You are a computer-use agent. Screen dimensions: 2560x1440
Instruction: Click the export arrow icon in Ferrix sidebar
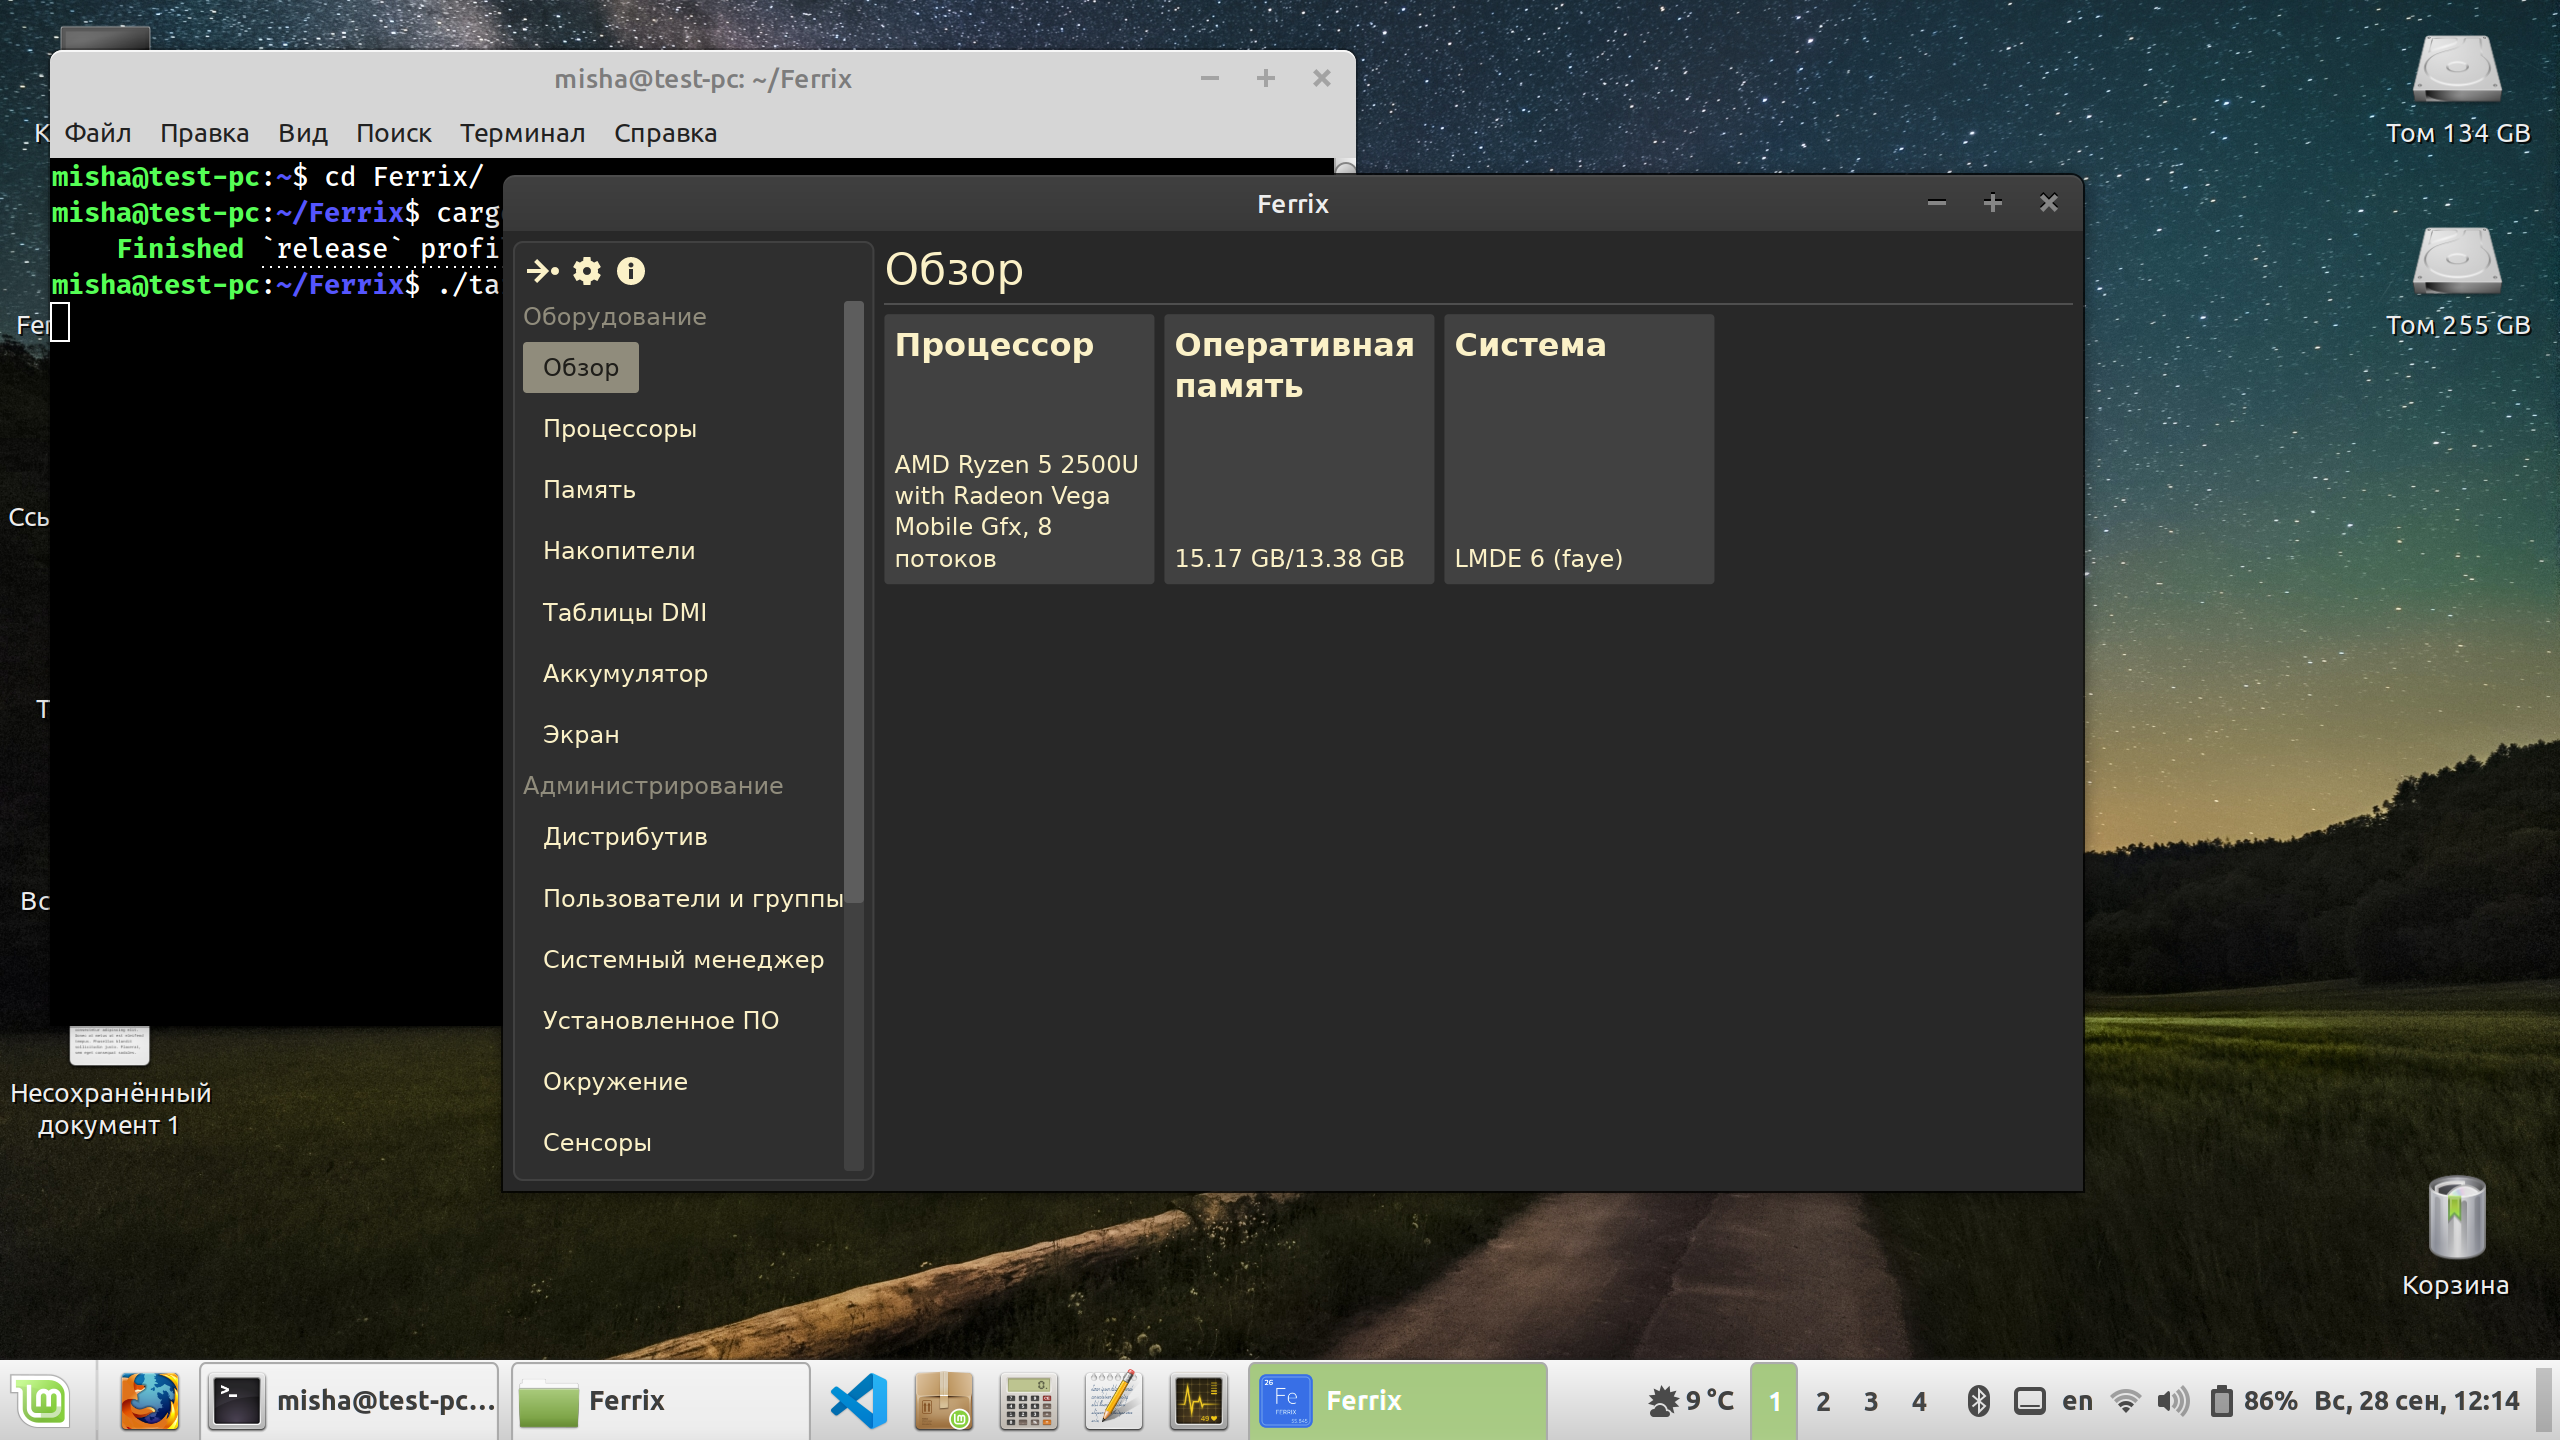[542, 271]
